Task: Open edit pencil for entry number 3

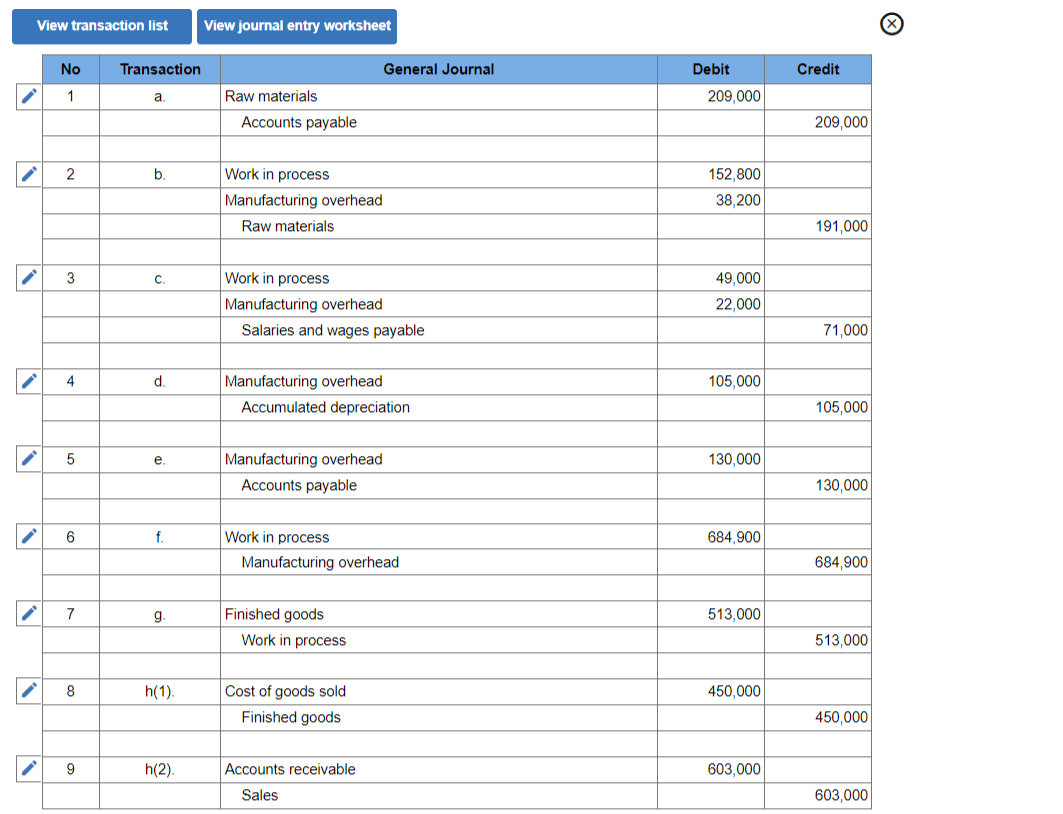Action: click(28, 278)
